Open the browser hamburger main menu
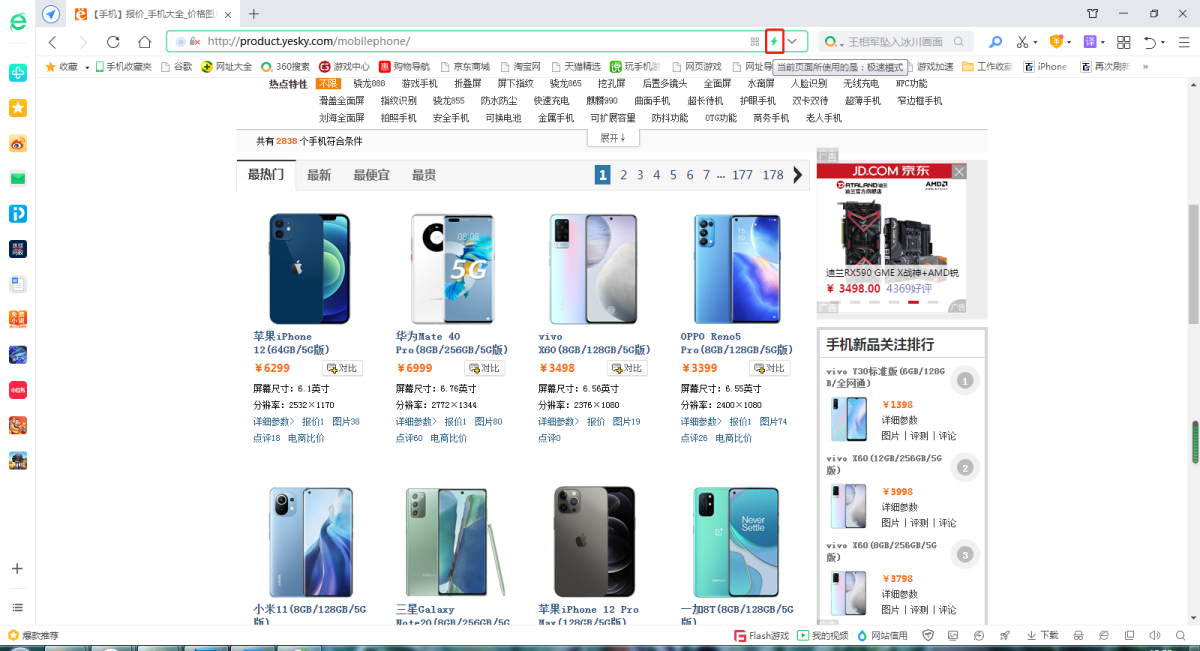The height and width of the screenshot is (651, 1200). click(x=1183, y=42)
